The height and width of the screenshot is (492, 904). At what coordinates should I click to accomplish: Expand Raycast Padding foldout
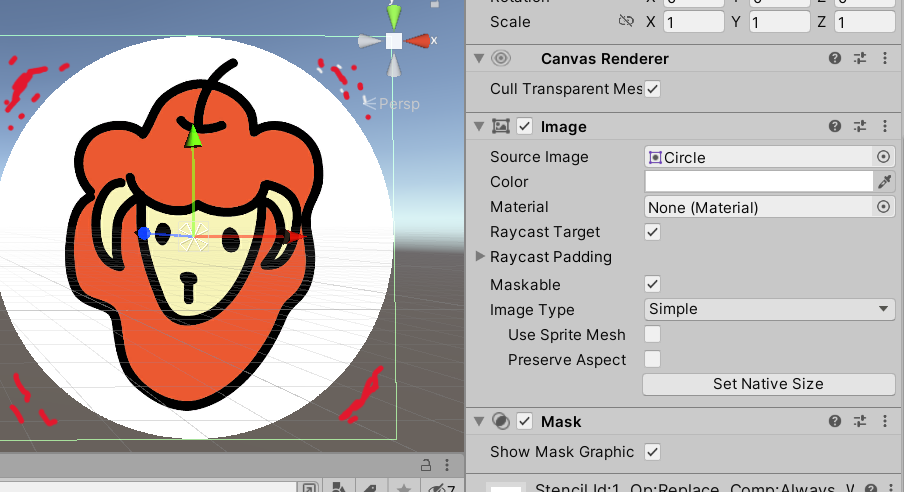point(480,256)
